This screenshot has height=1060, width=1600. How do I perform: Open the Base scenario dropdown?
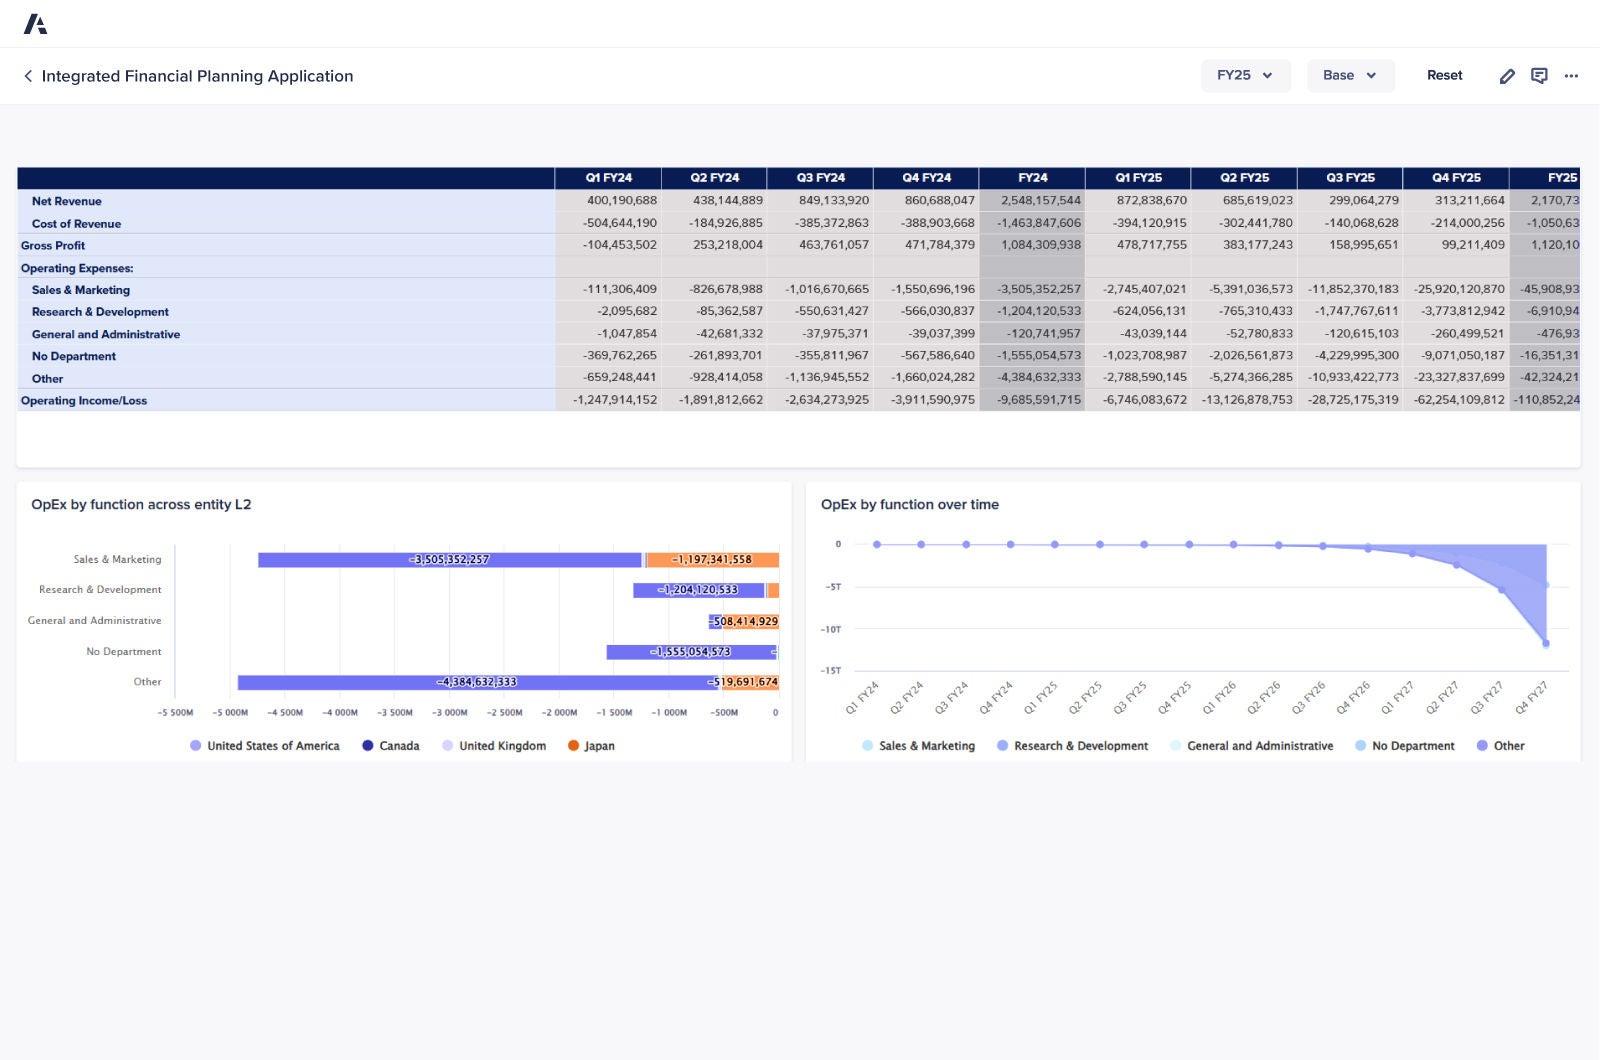coord(1350,75)
